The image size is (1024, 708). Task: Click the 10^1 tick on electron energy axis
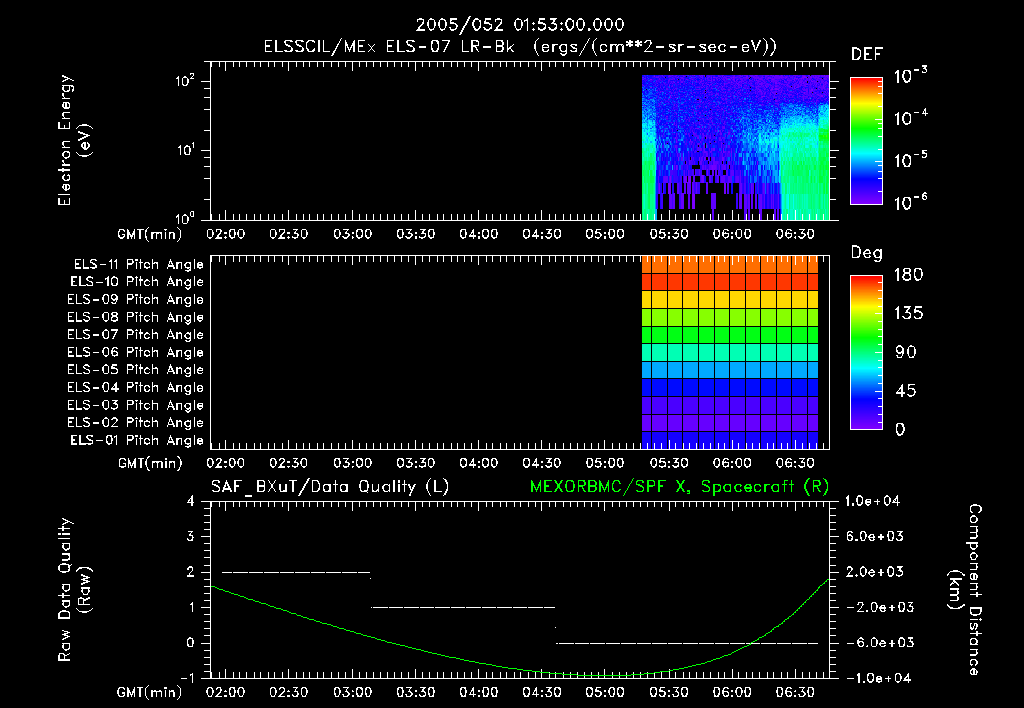coord(185,150)
